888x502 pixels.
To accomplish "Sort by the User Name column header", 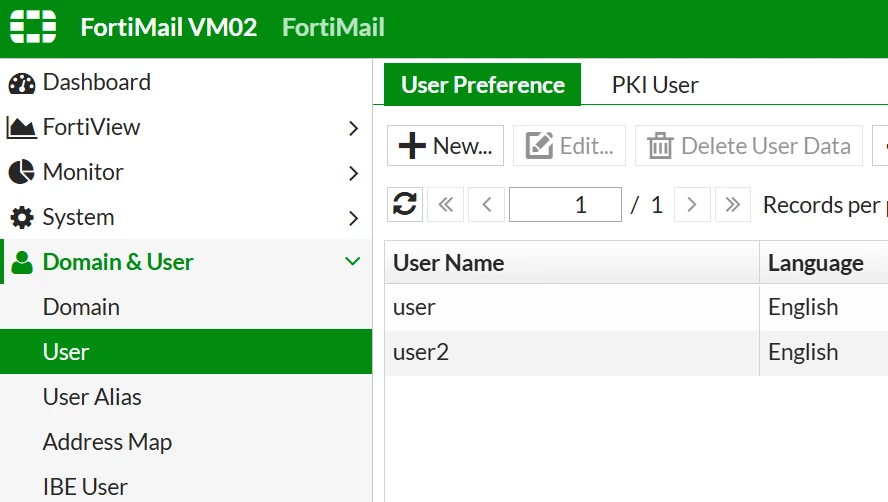I will click(x=572, y=262).
